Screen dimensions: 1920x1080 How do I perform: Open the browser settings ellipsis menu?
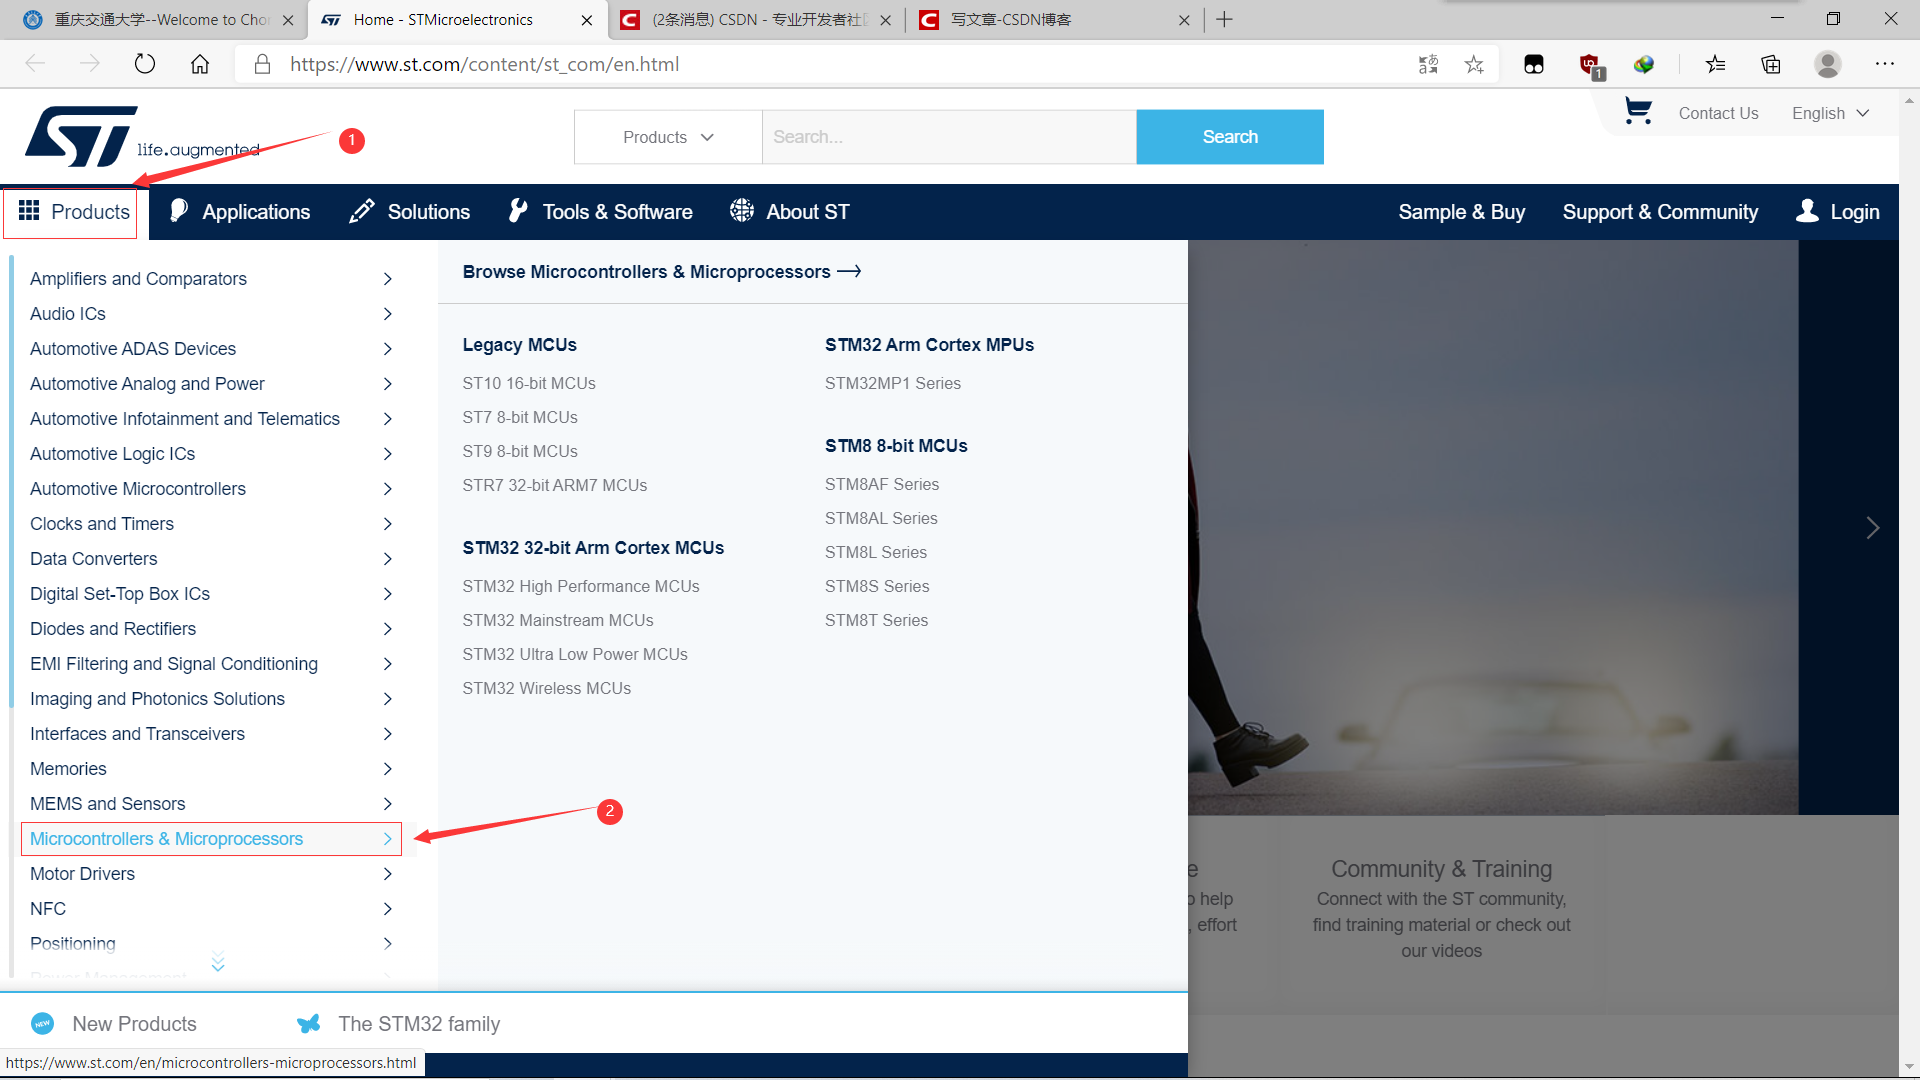click(1885, 64)
